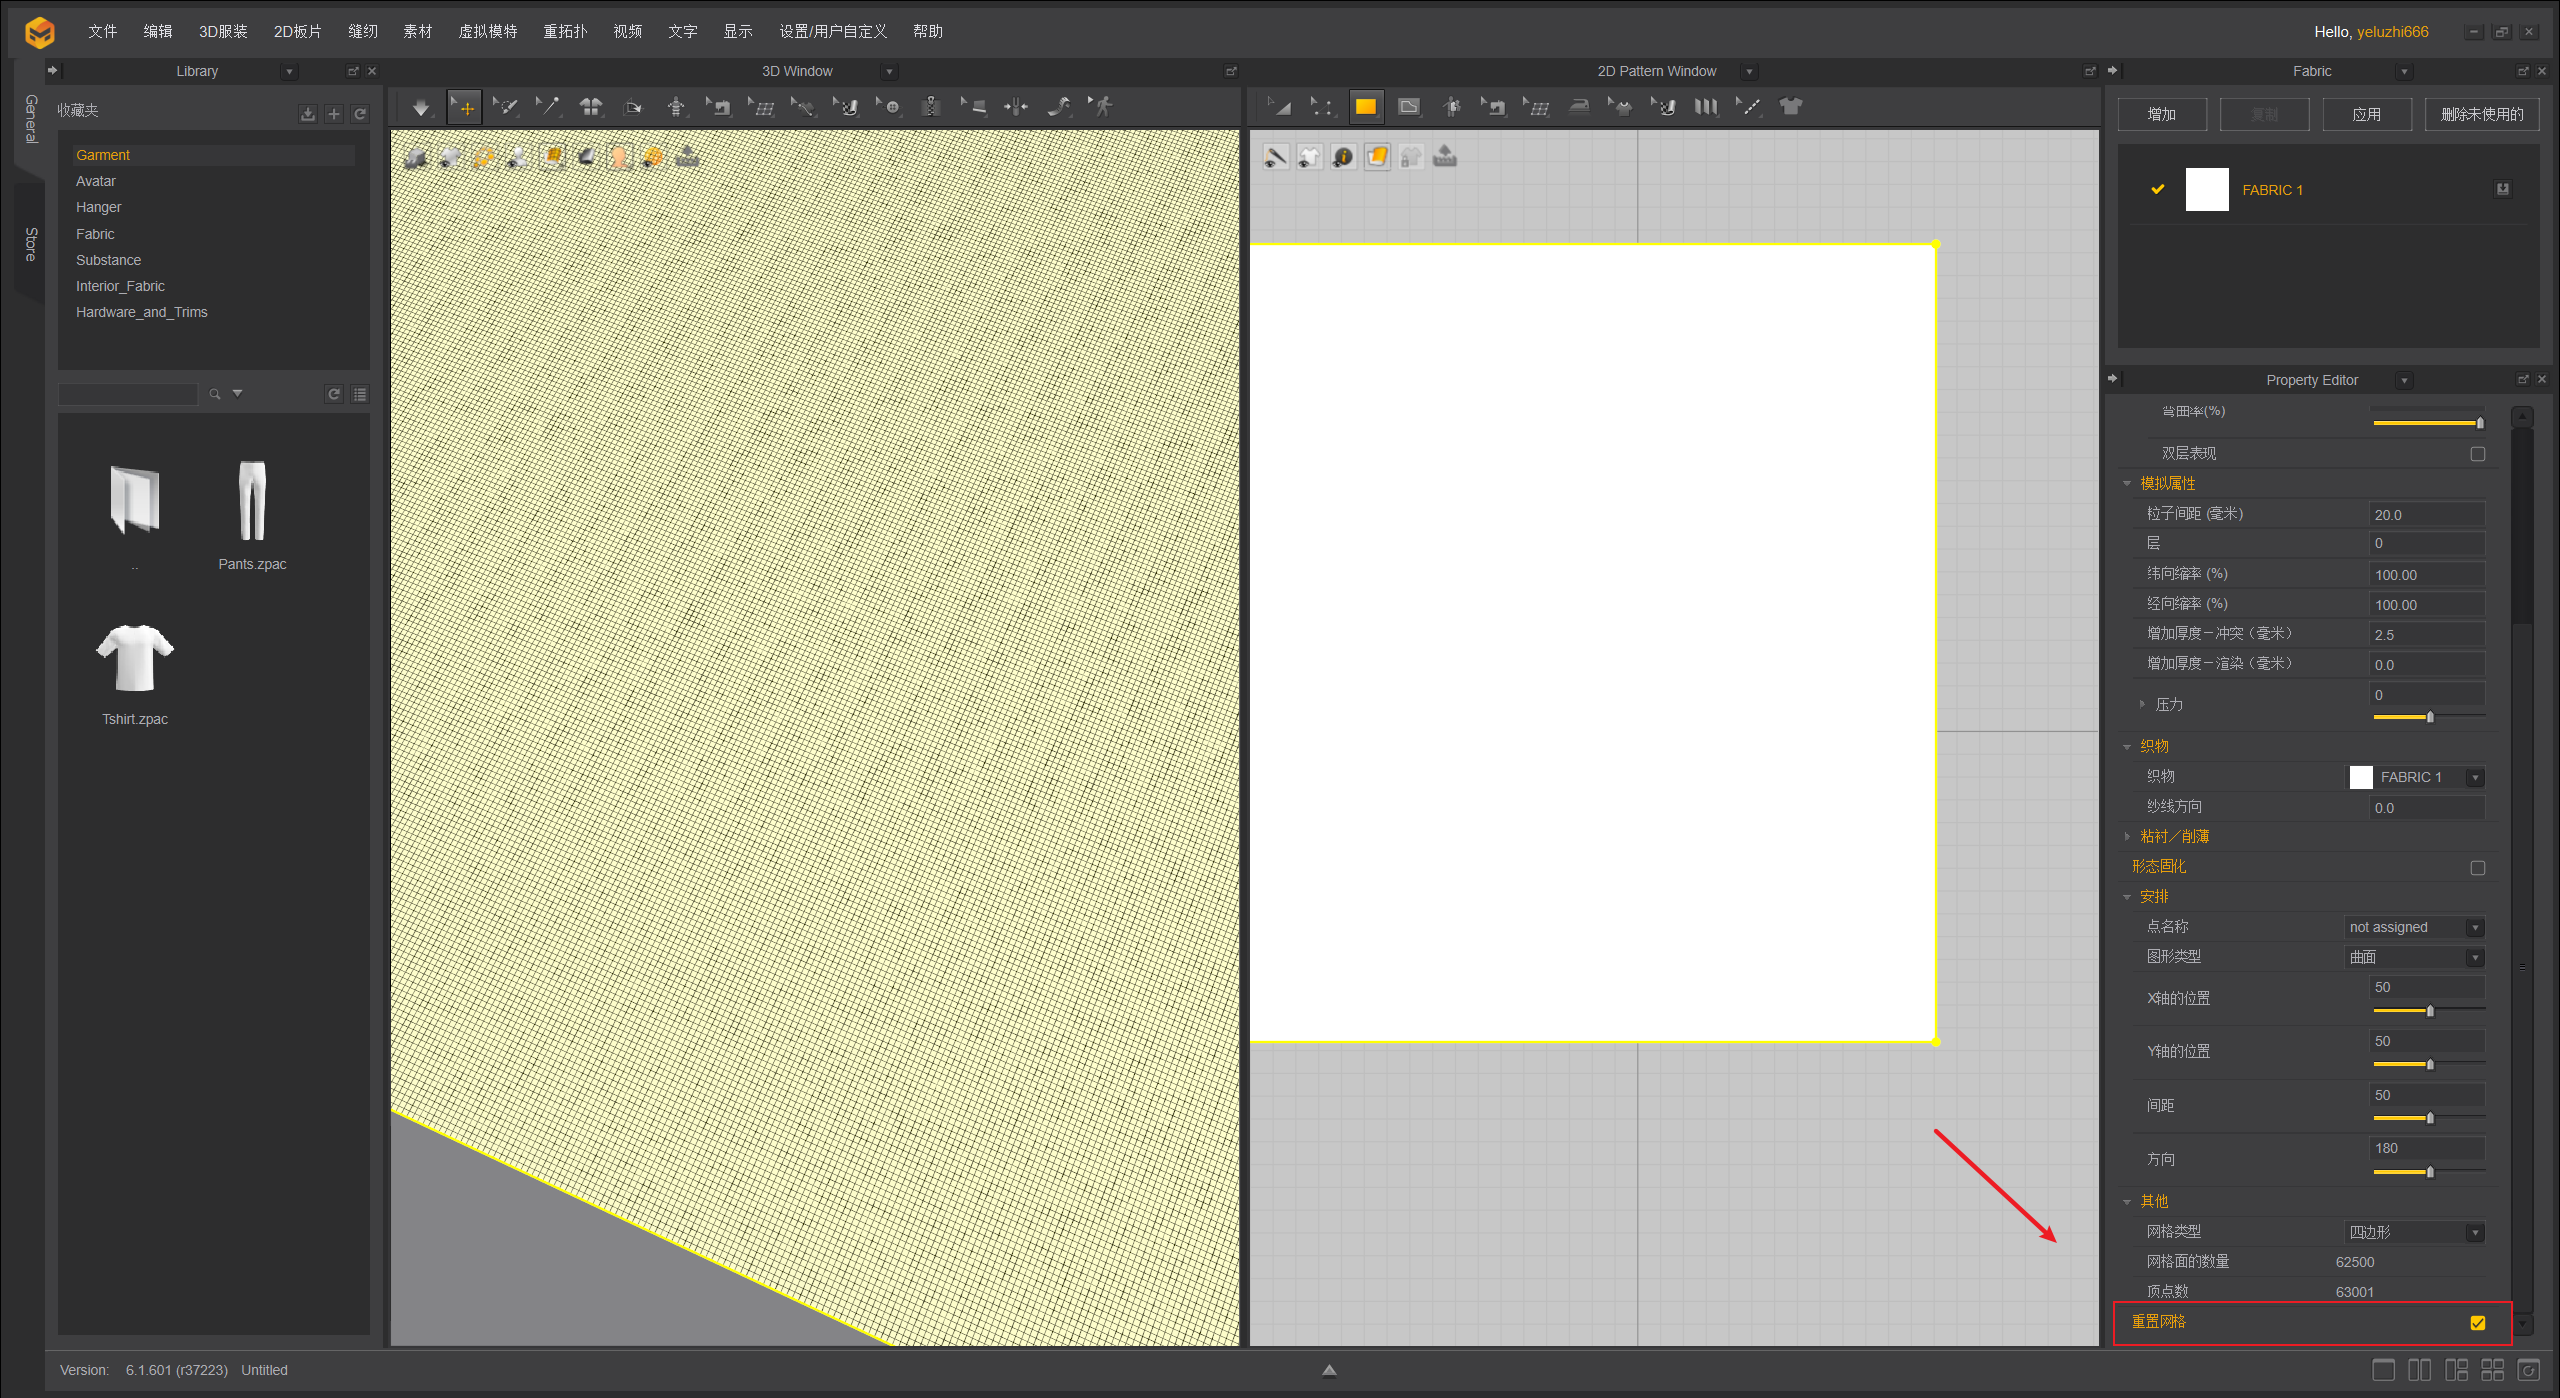Open the 网格类型 dropdown showing 四边形
The image size is (2560, 1398).
[2414, 1232]
